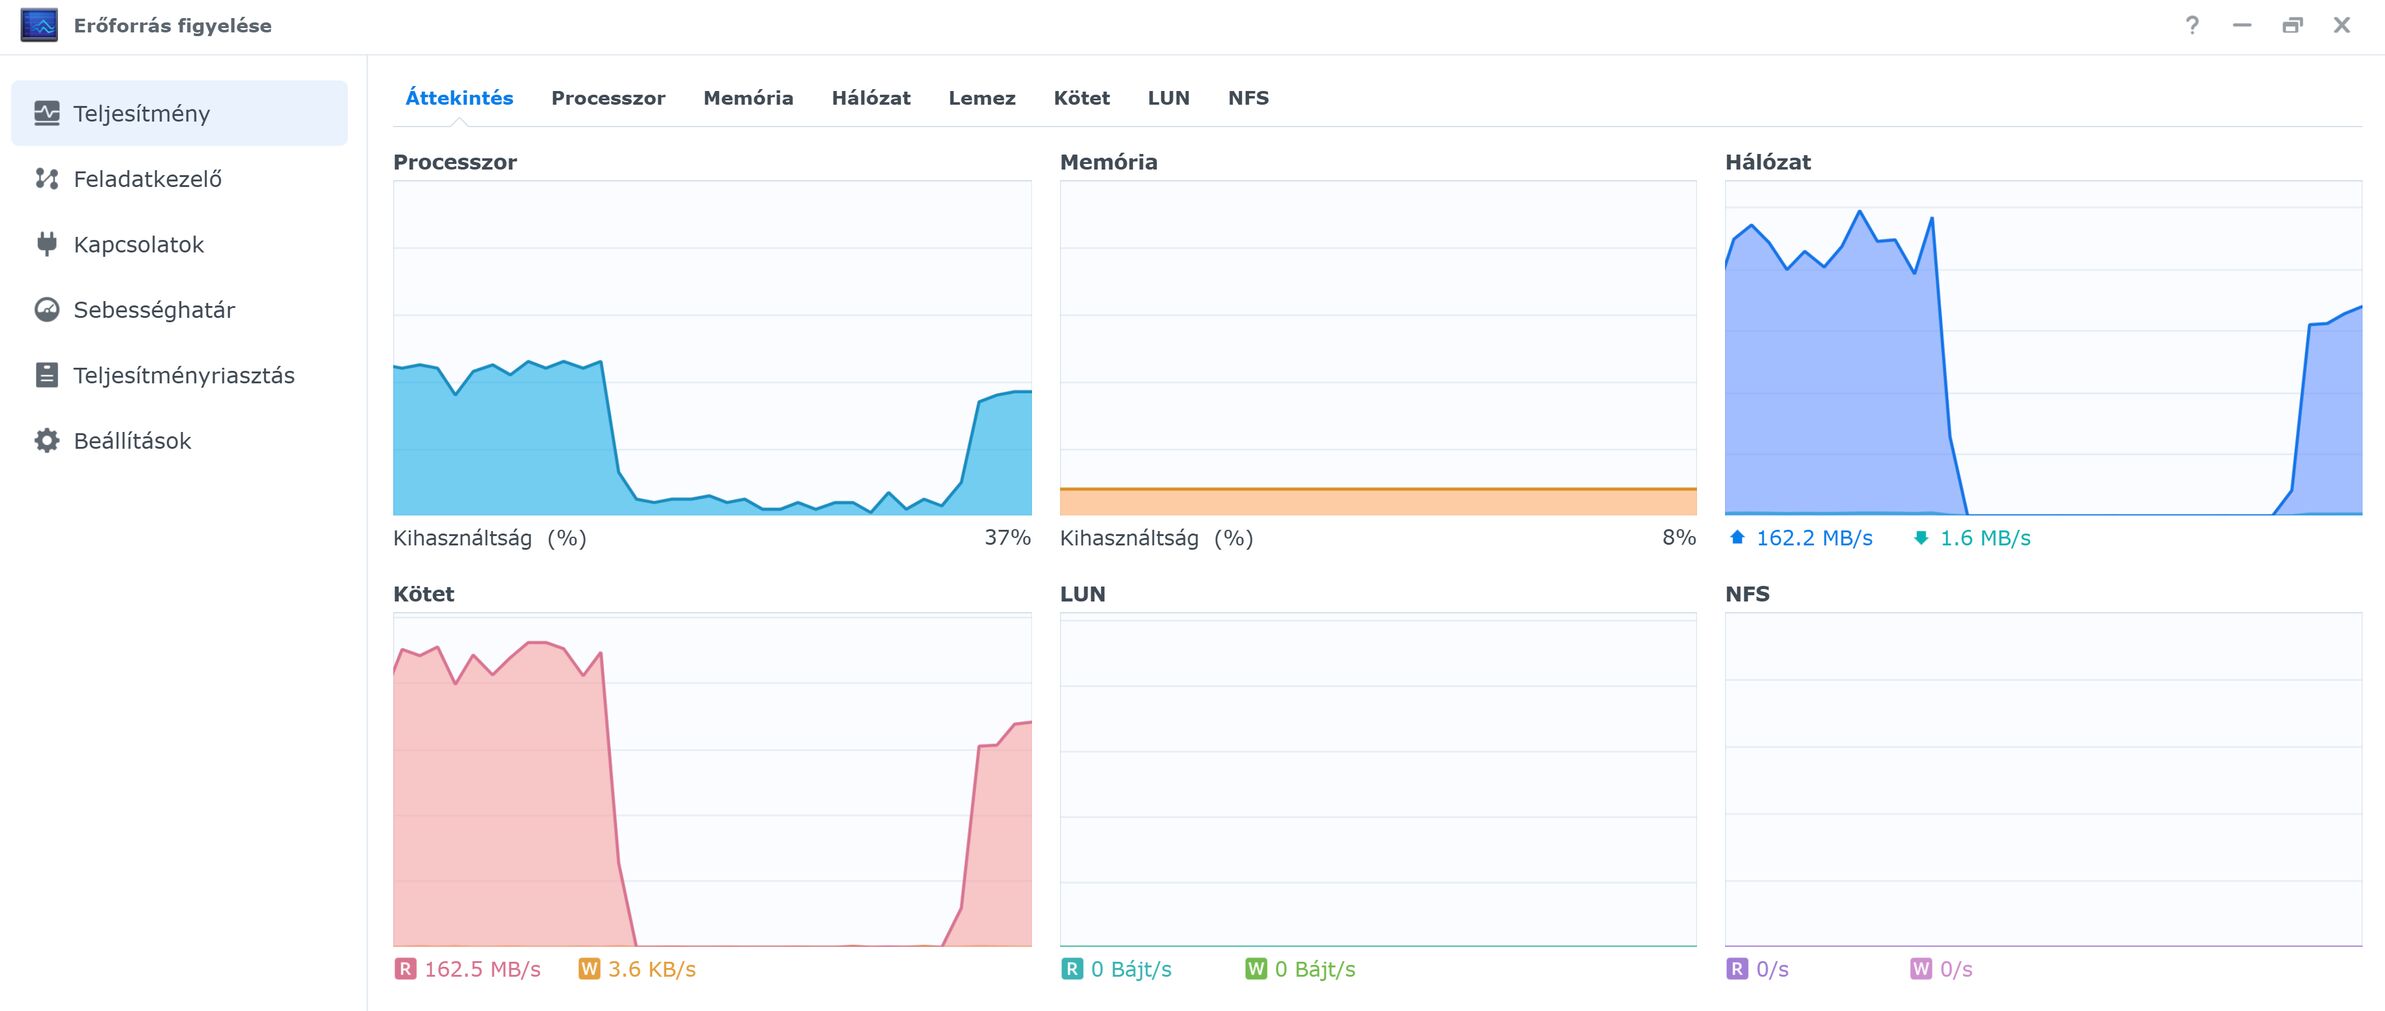Open Teljesítményriasztás in the sidebar
This screenshot has height=1011, width=2385.
pos(179,375)
